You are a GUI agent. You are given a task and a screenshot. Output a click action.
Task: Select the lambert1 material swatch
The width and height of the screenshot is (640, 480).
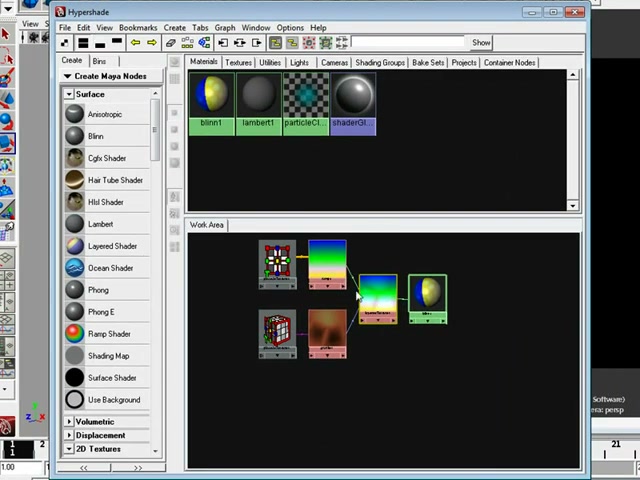coord(258,104)
